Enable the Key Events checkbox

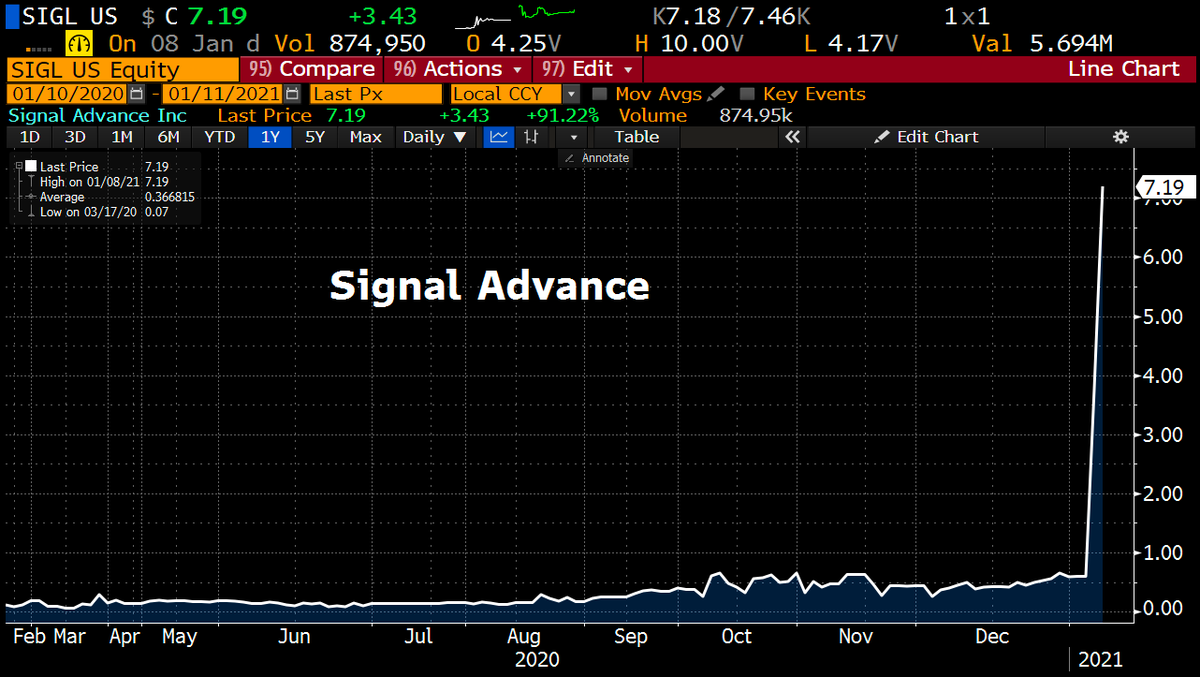coord(747,94)
